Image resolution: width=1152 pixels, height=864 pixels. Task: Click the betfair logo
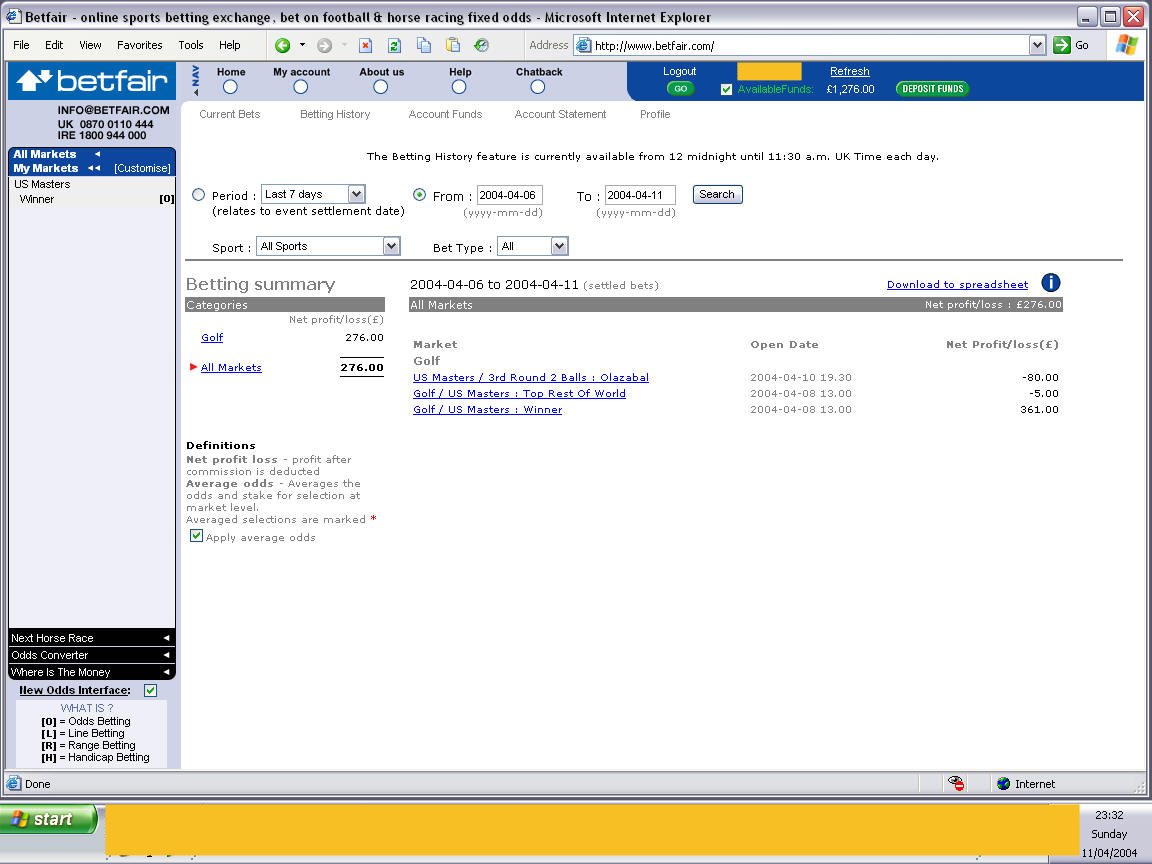(x=93, y=81)
